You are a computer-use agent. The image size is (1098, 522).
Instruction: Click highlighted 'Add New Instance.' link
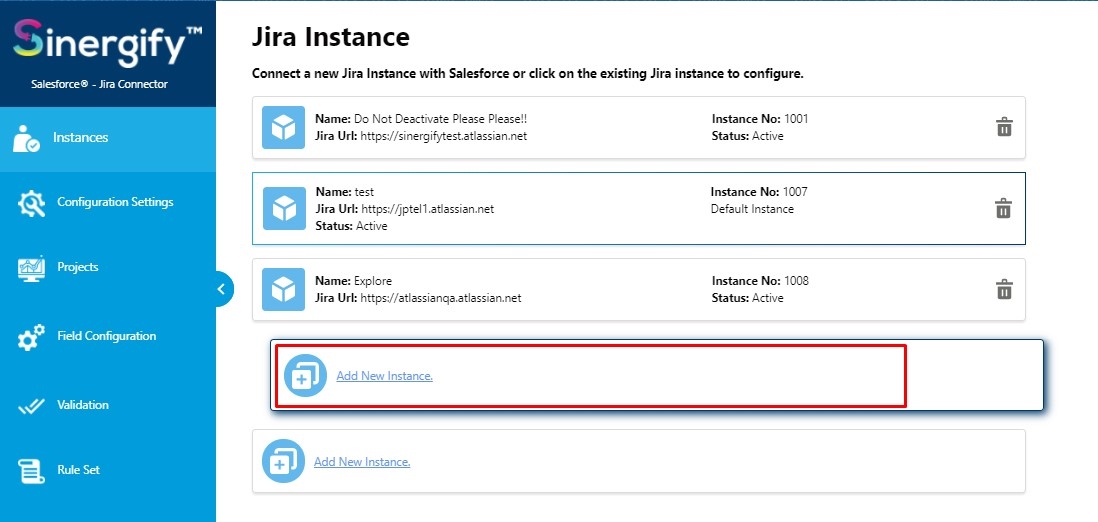point(384,376)
